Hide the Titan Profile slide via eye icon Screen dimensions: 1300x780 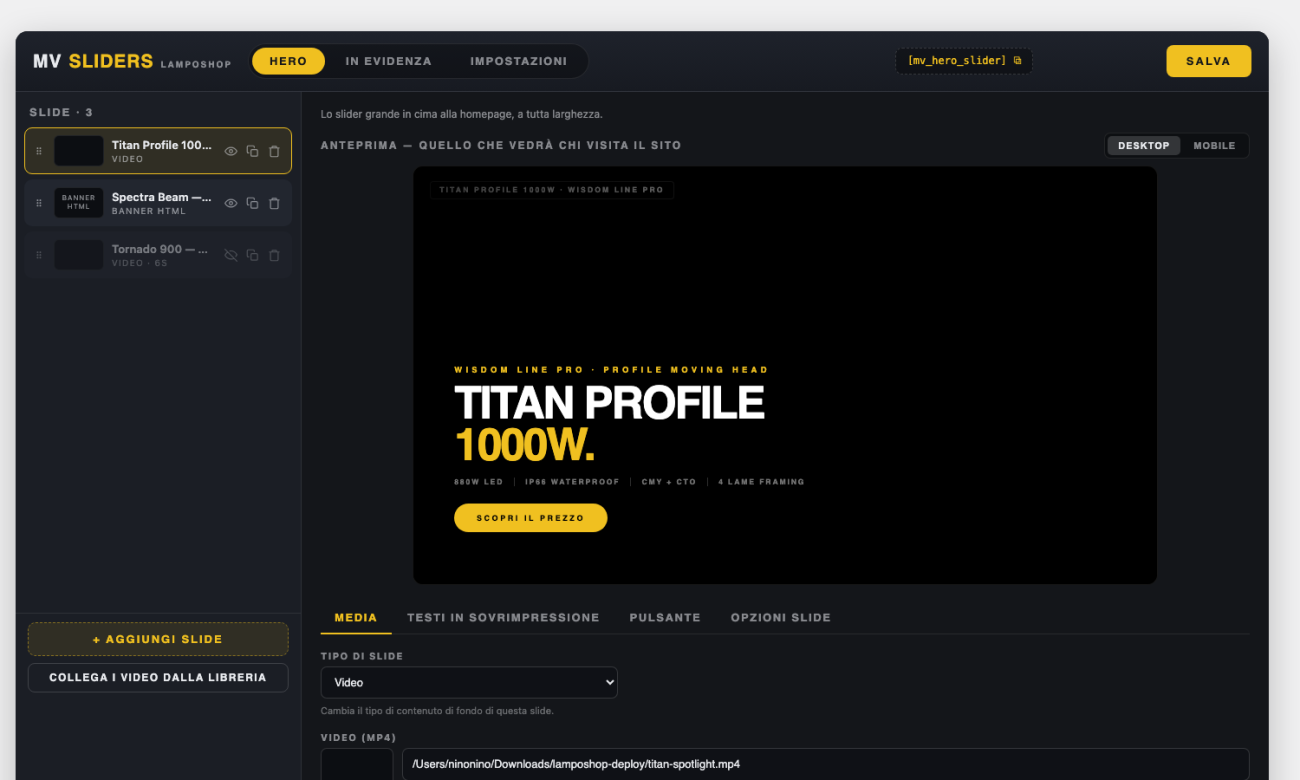(x=231, y=151)
